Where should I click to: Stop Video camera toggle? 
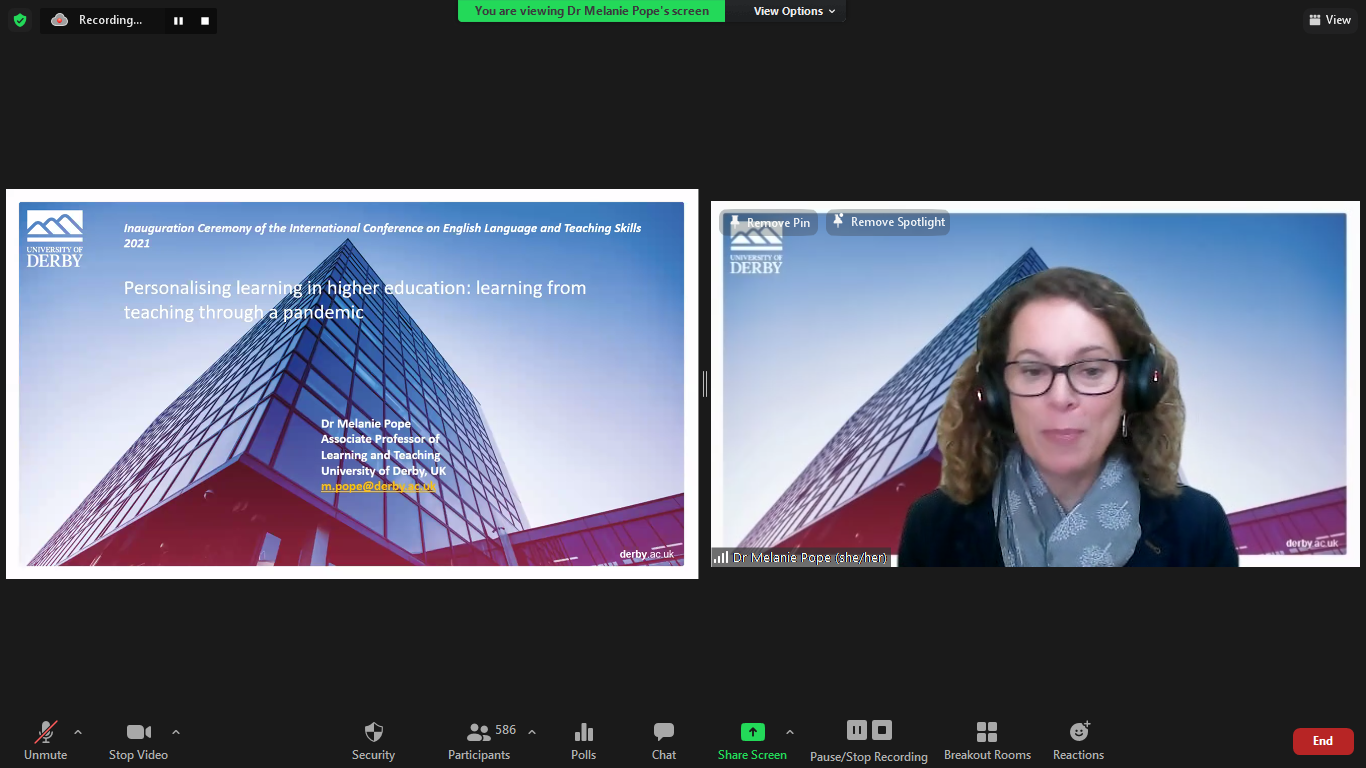(x=138, y=741)
